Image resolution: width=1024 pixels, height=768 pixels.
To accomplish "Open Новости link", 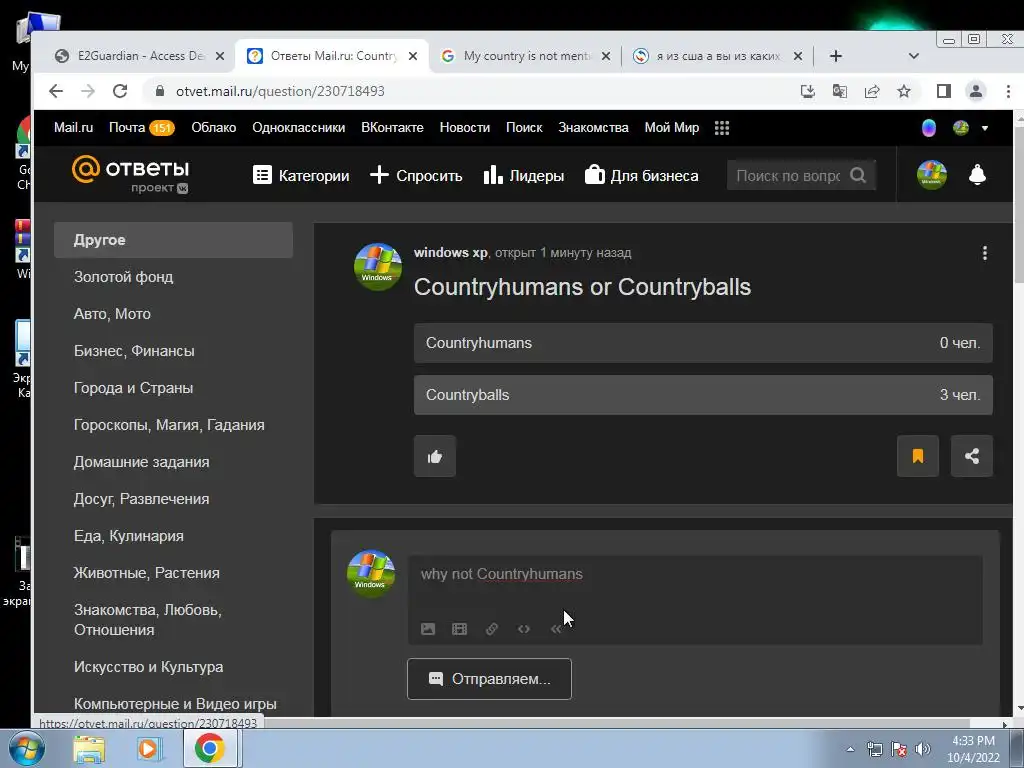I will pyautogui.click(x=464, y=127).
